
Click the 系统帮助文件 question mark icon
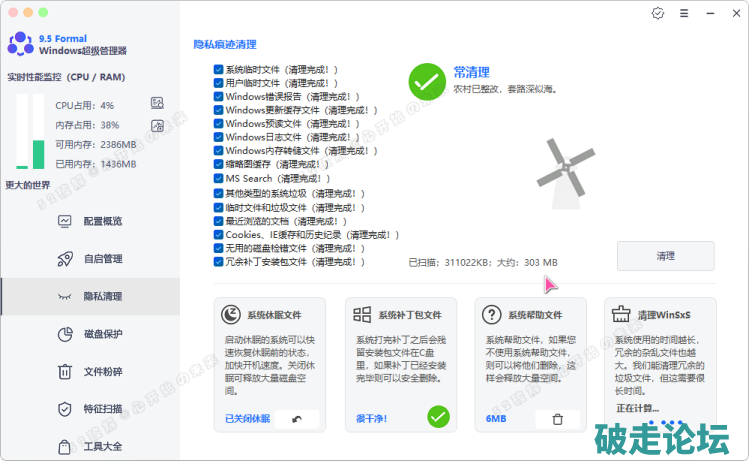coord(491,314)
